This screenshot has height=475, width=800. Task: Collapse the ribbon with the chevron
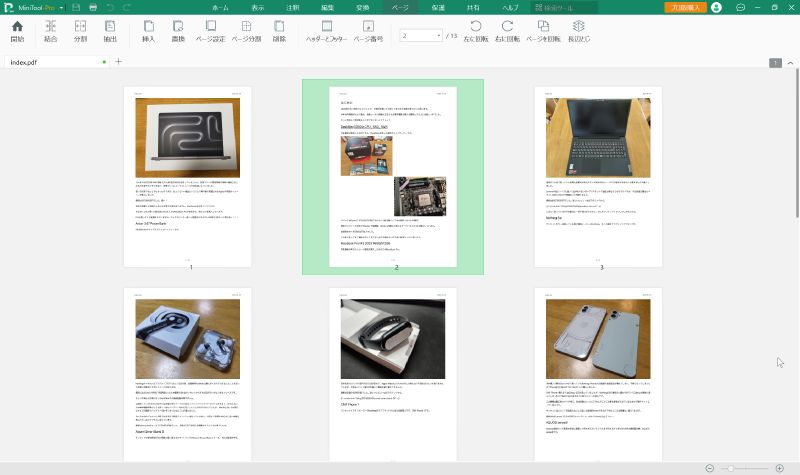click(790, 63)
